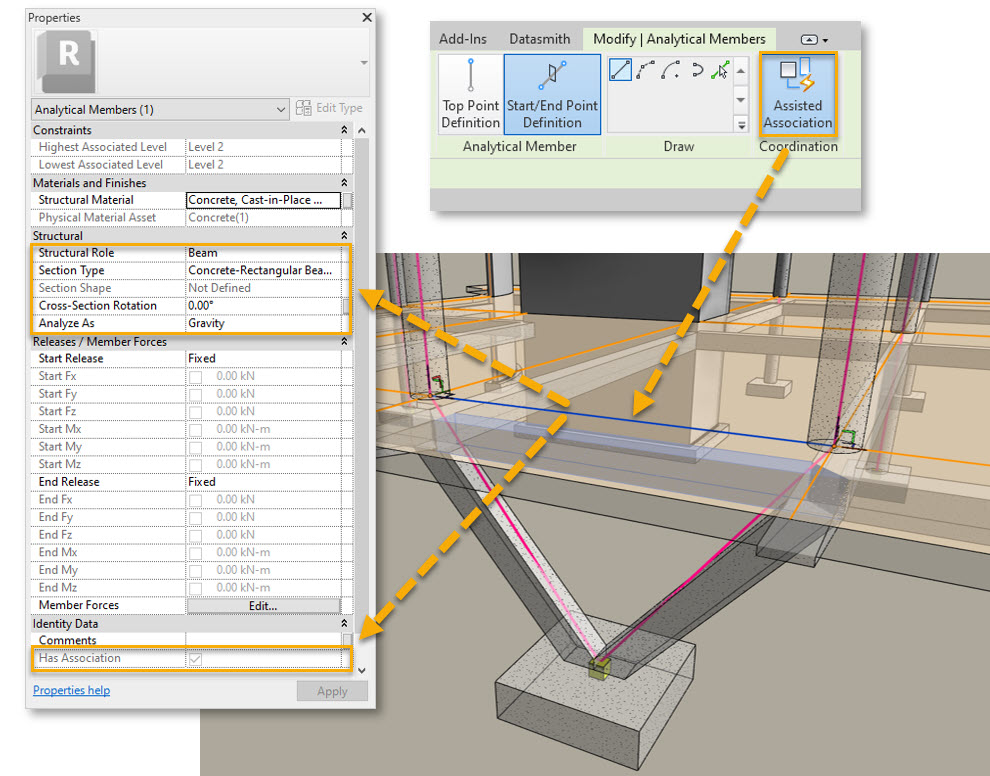The height and width of the screenshot is (776, 990).
Task: Check the End Mz release checkbox
Action: (x=195, y=587)
